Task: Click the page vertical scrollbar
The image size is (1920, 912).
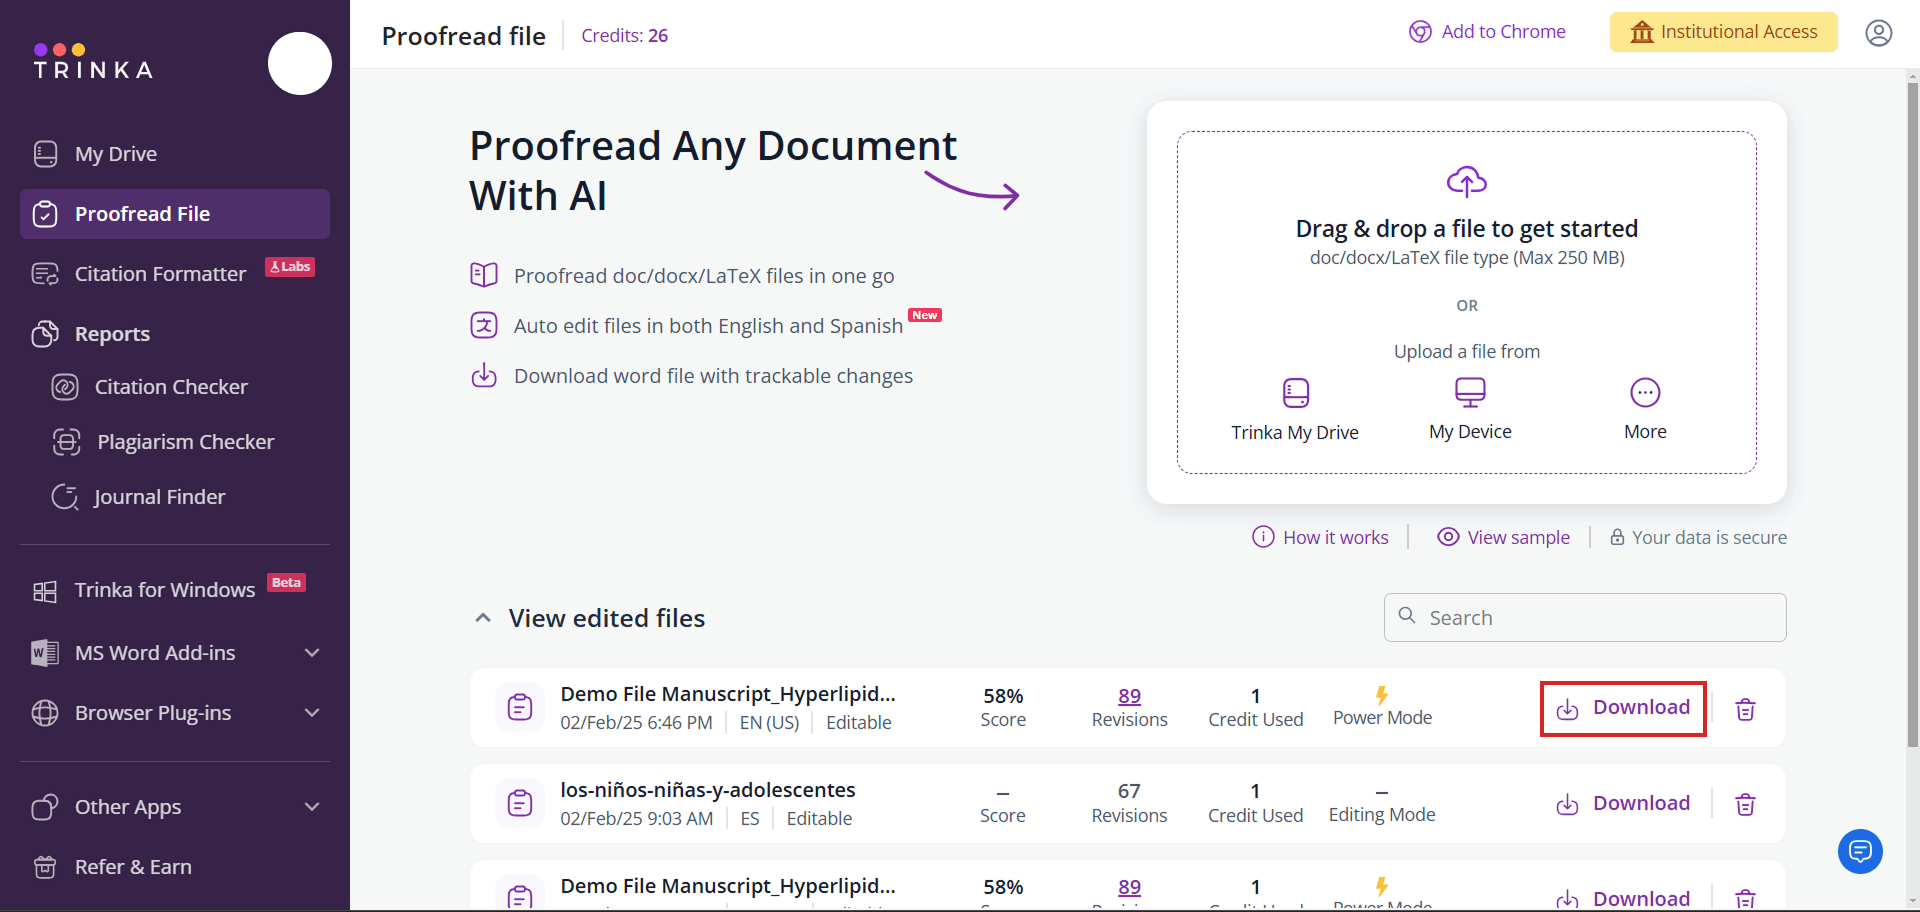Action: [x=1912, y=414]
